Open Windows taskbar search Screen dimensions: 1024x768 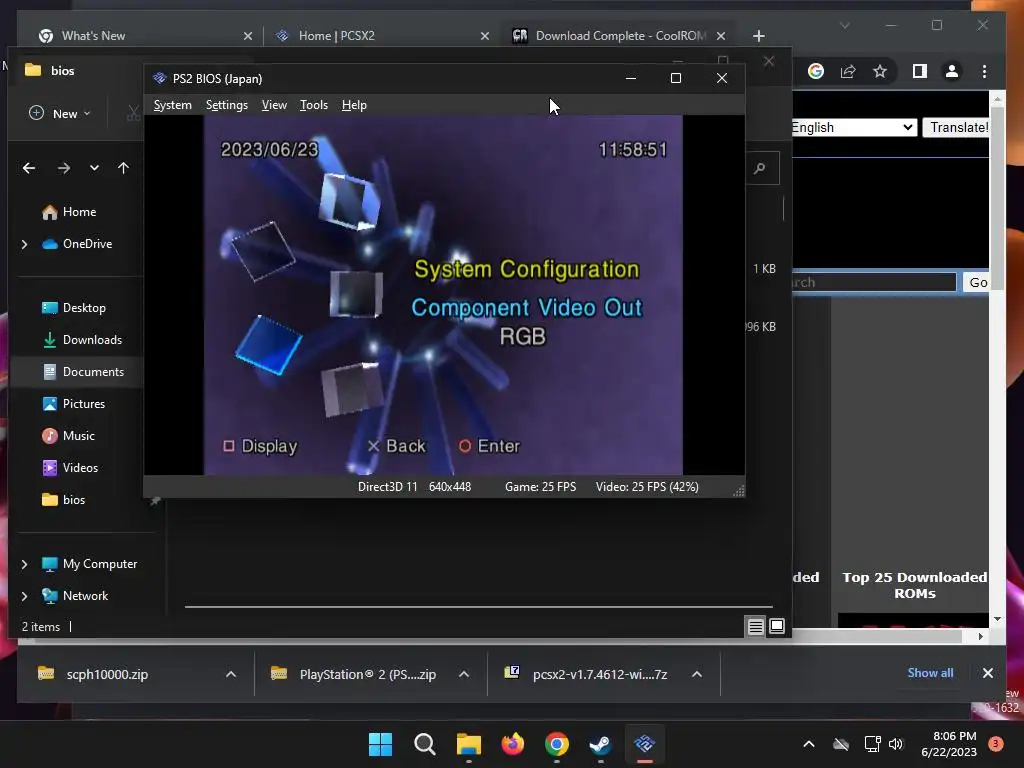pos(424,744)
